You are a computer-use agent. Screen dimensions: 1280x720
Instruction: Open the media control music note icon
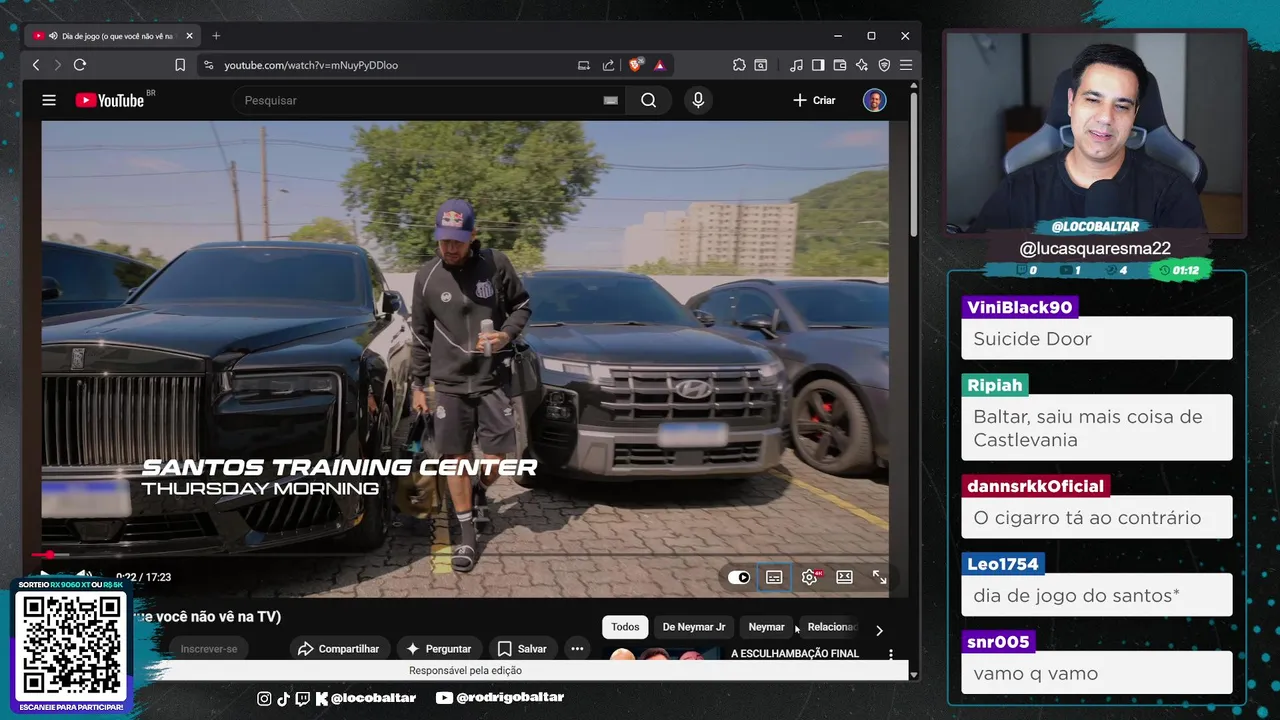click(796, 65)
